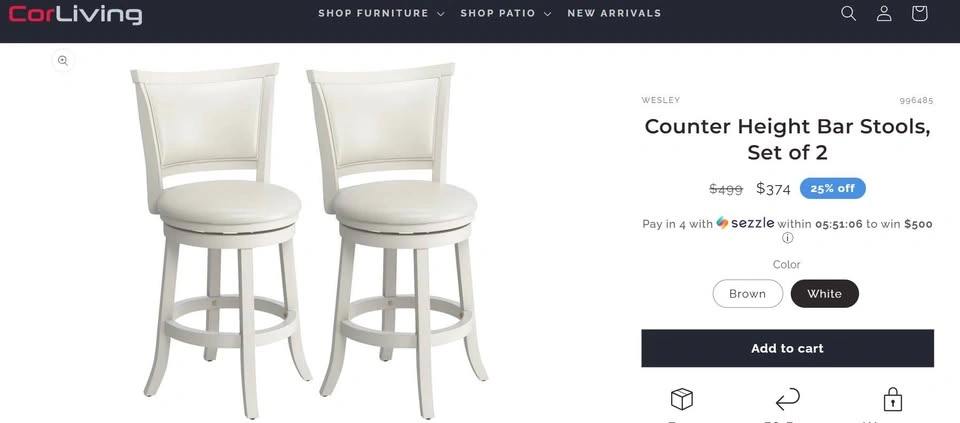Click the Sezzle info circle icon
Image resolution: width=960 pixels, height=423 pixels.
coord(787,238)
